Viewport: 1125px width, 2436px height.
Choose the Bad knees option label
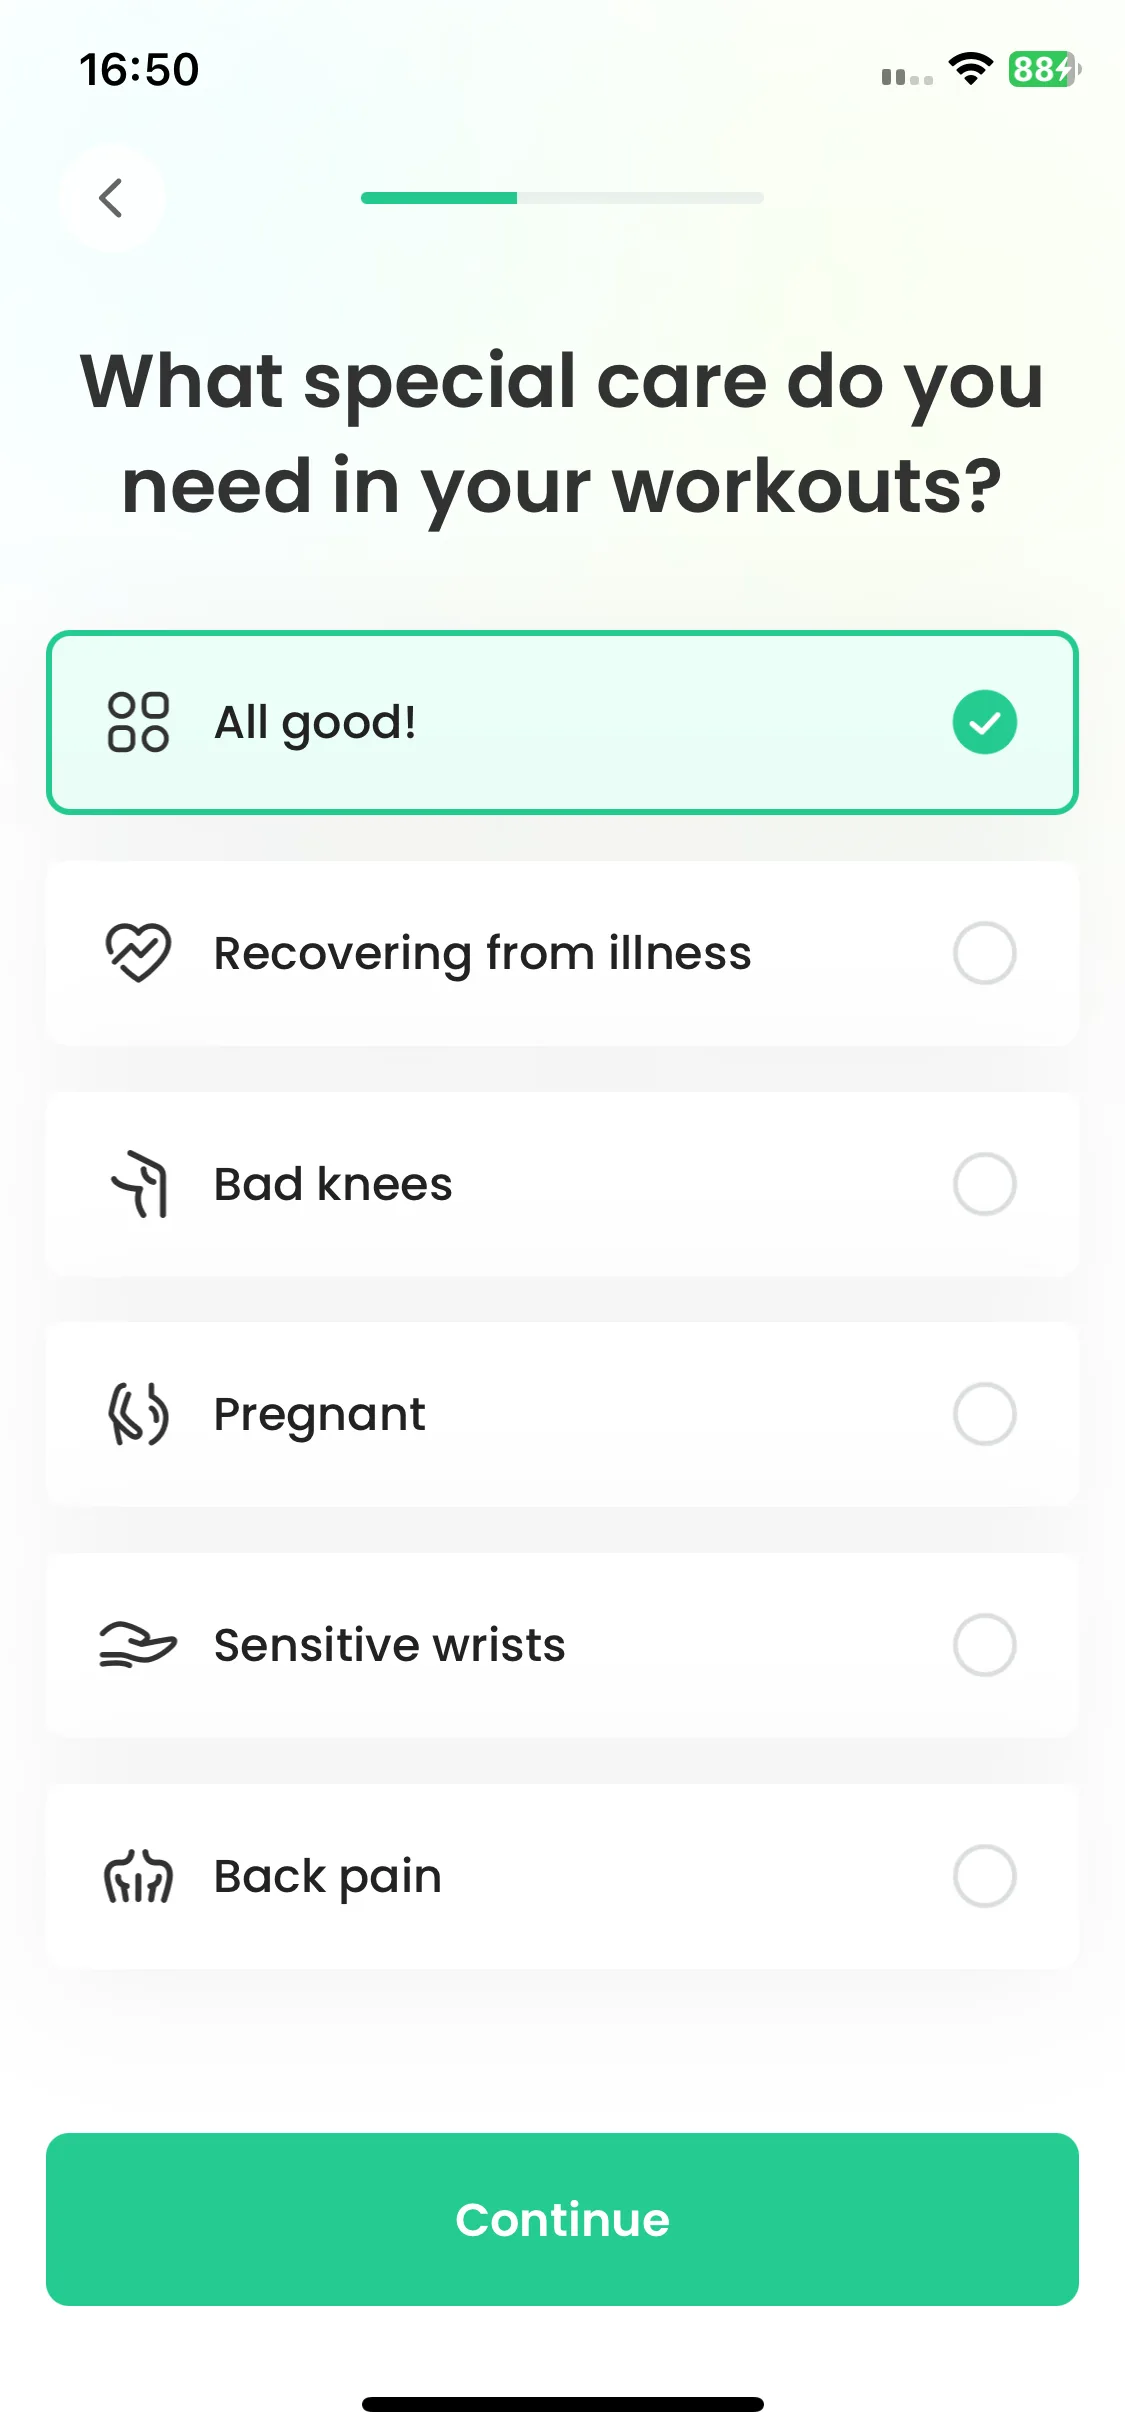333,1184
